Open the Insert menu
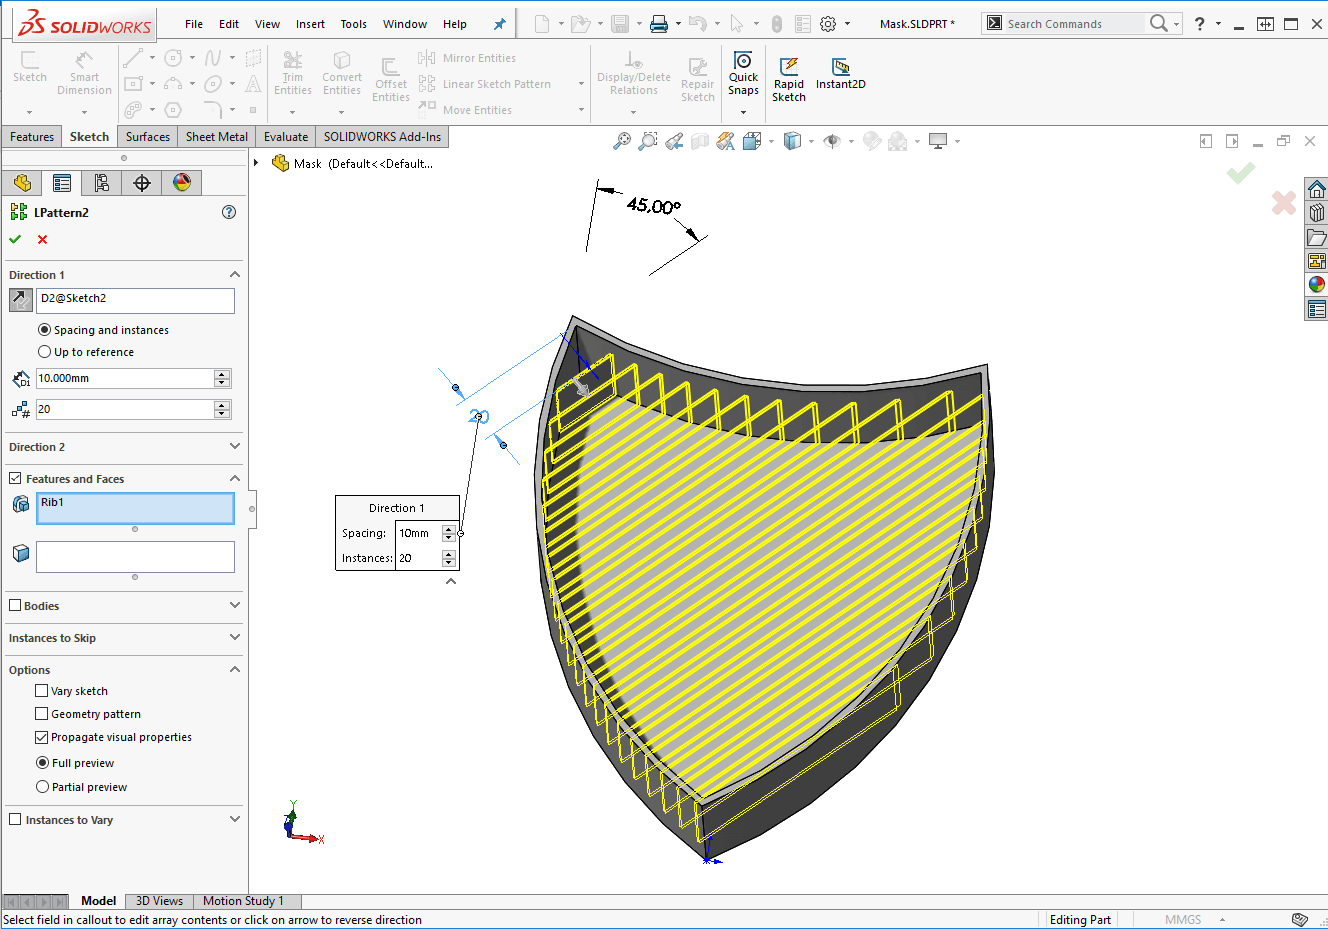This screenshot has height=929, width=1328. coord(310,24)
